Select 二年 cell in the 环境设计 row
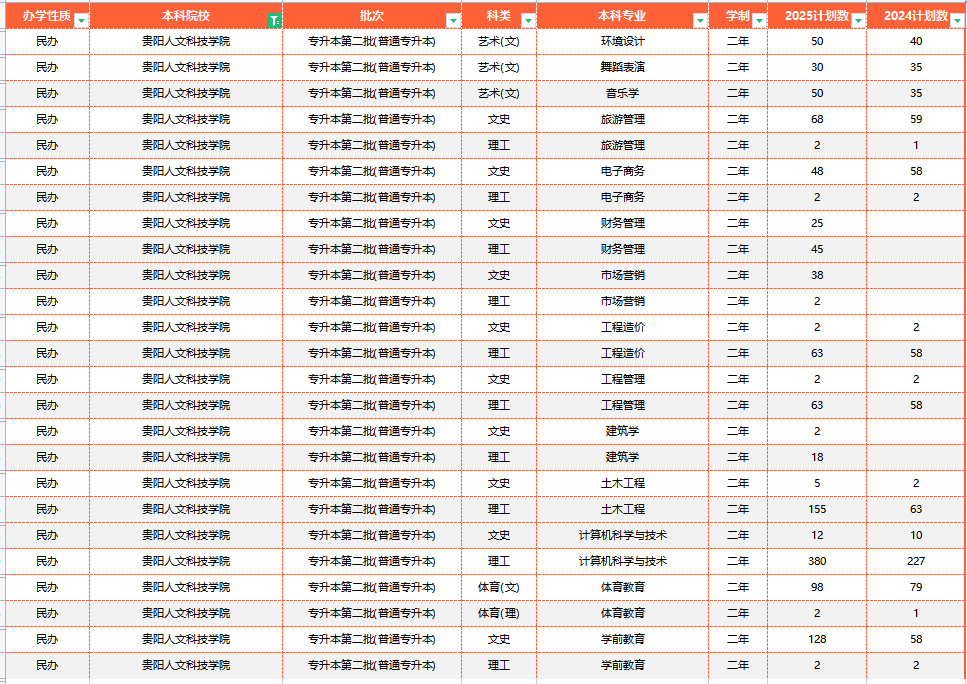The height and width of the screenshot is (684, 967). [x=738, y=41]
